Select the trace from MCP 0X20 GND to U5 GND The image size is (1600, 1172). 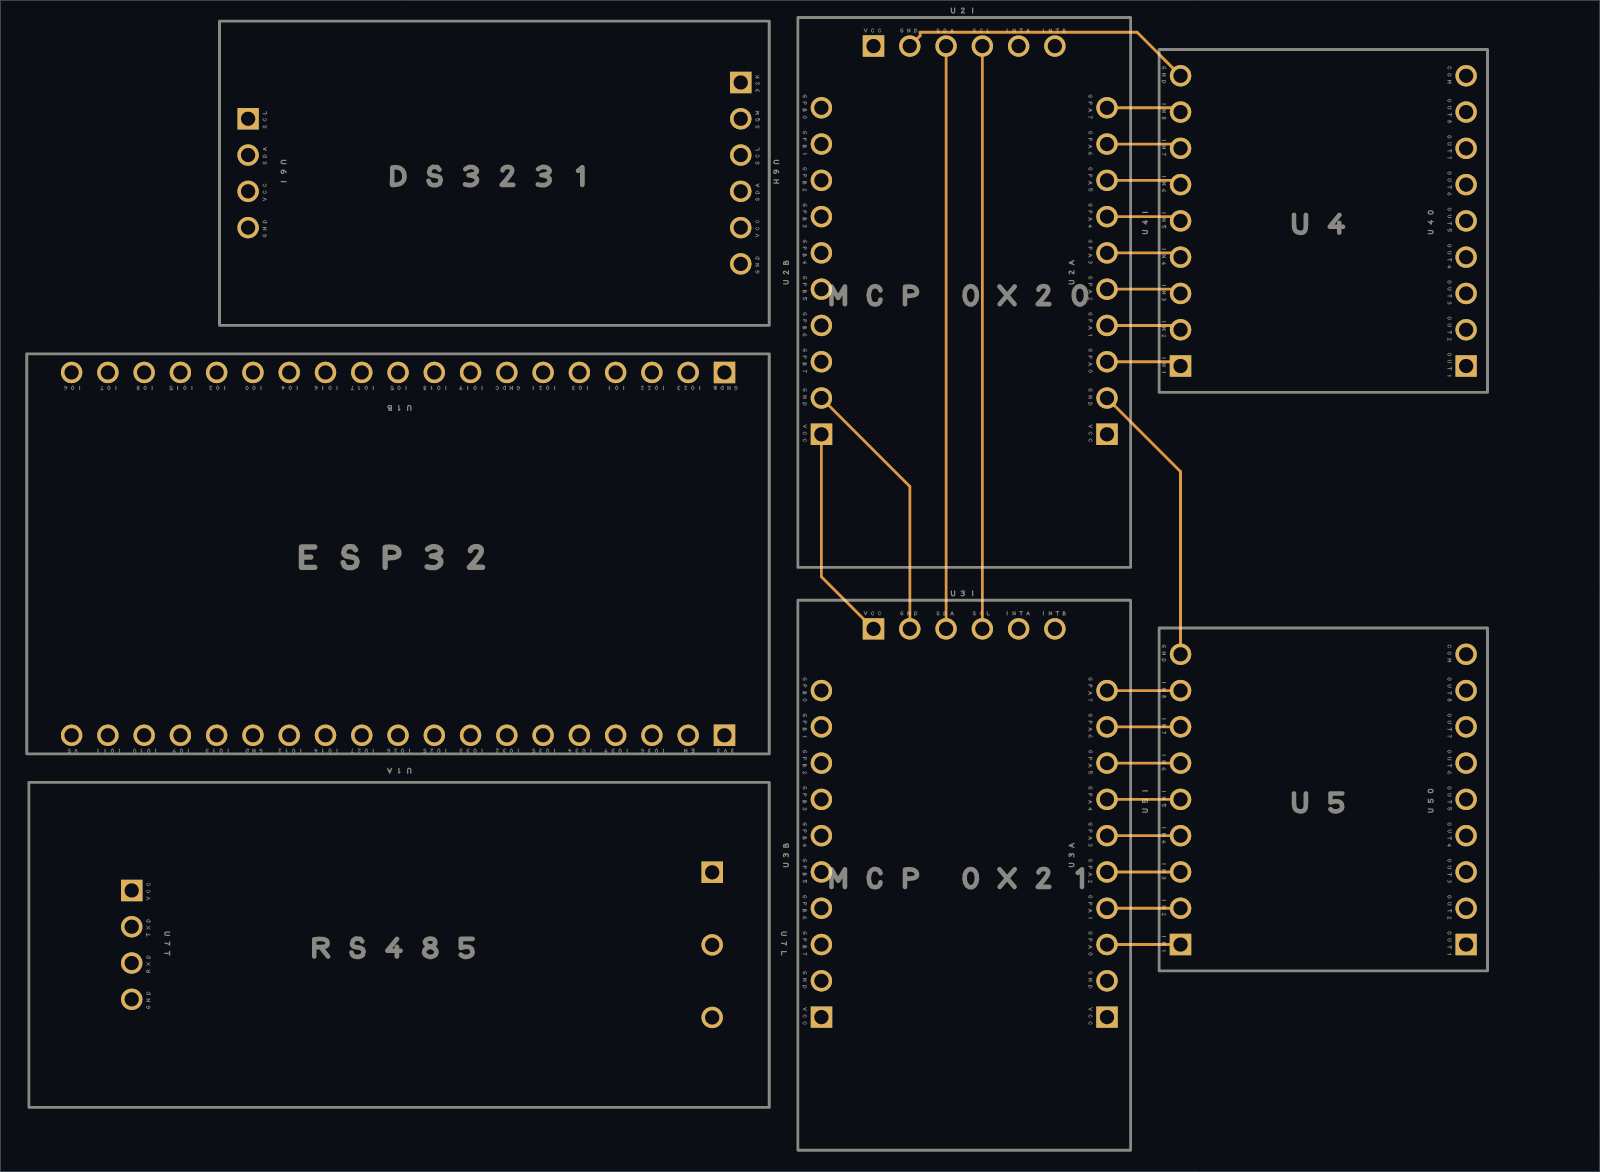(x=1180, y=560)
